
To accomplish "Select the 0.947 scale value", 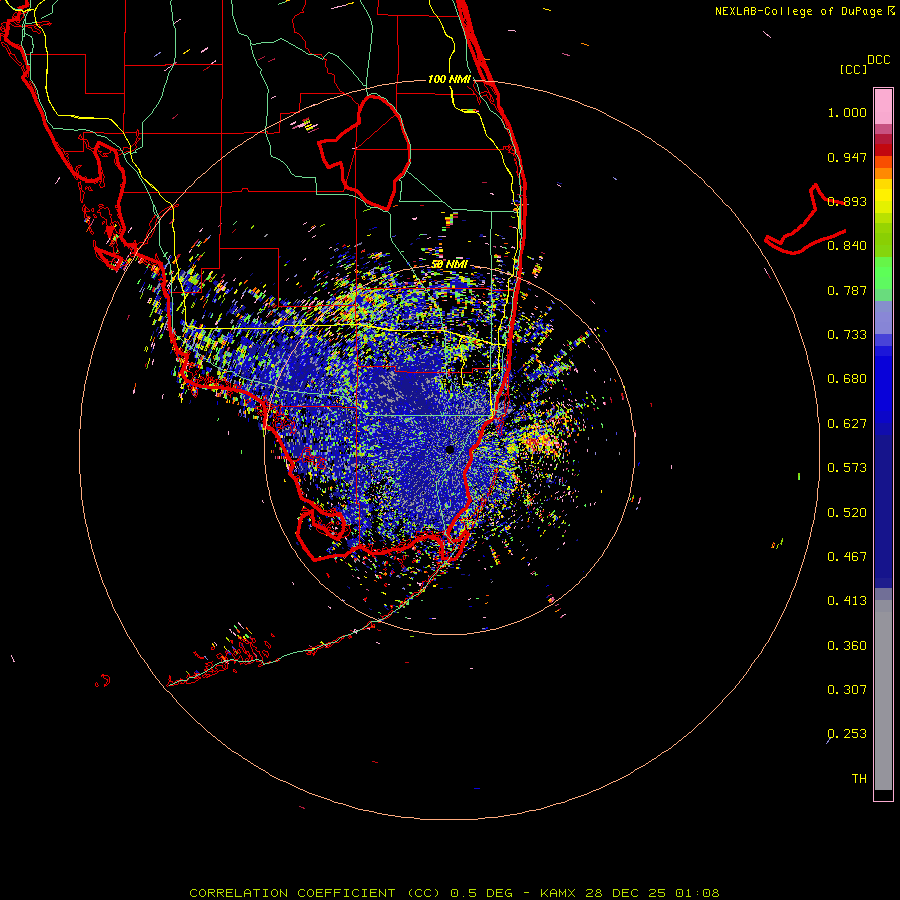I will (x=847, y=157).
